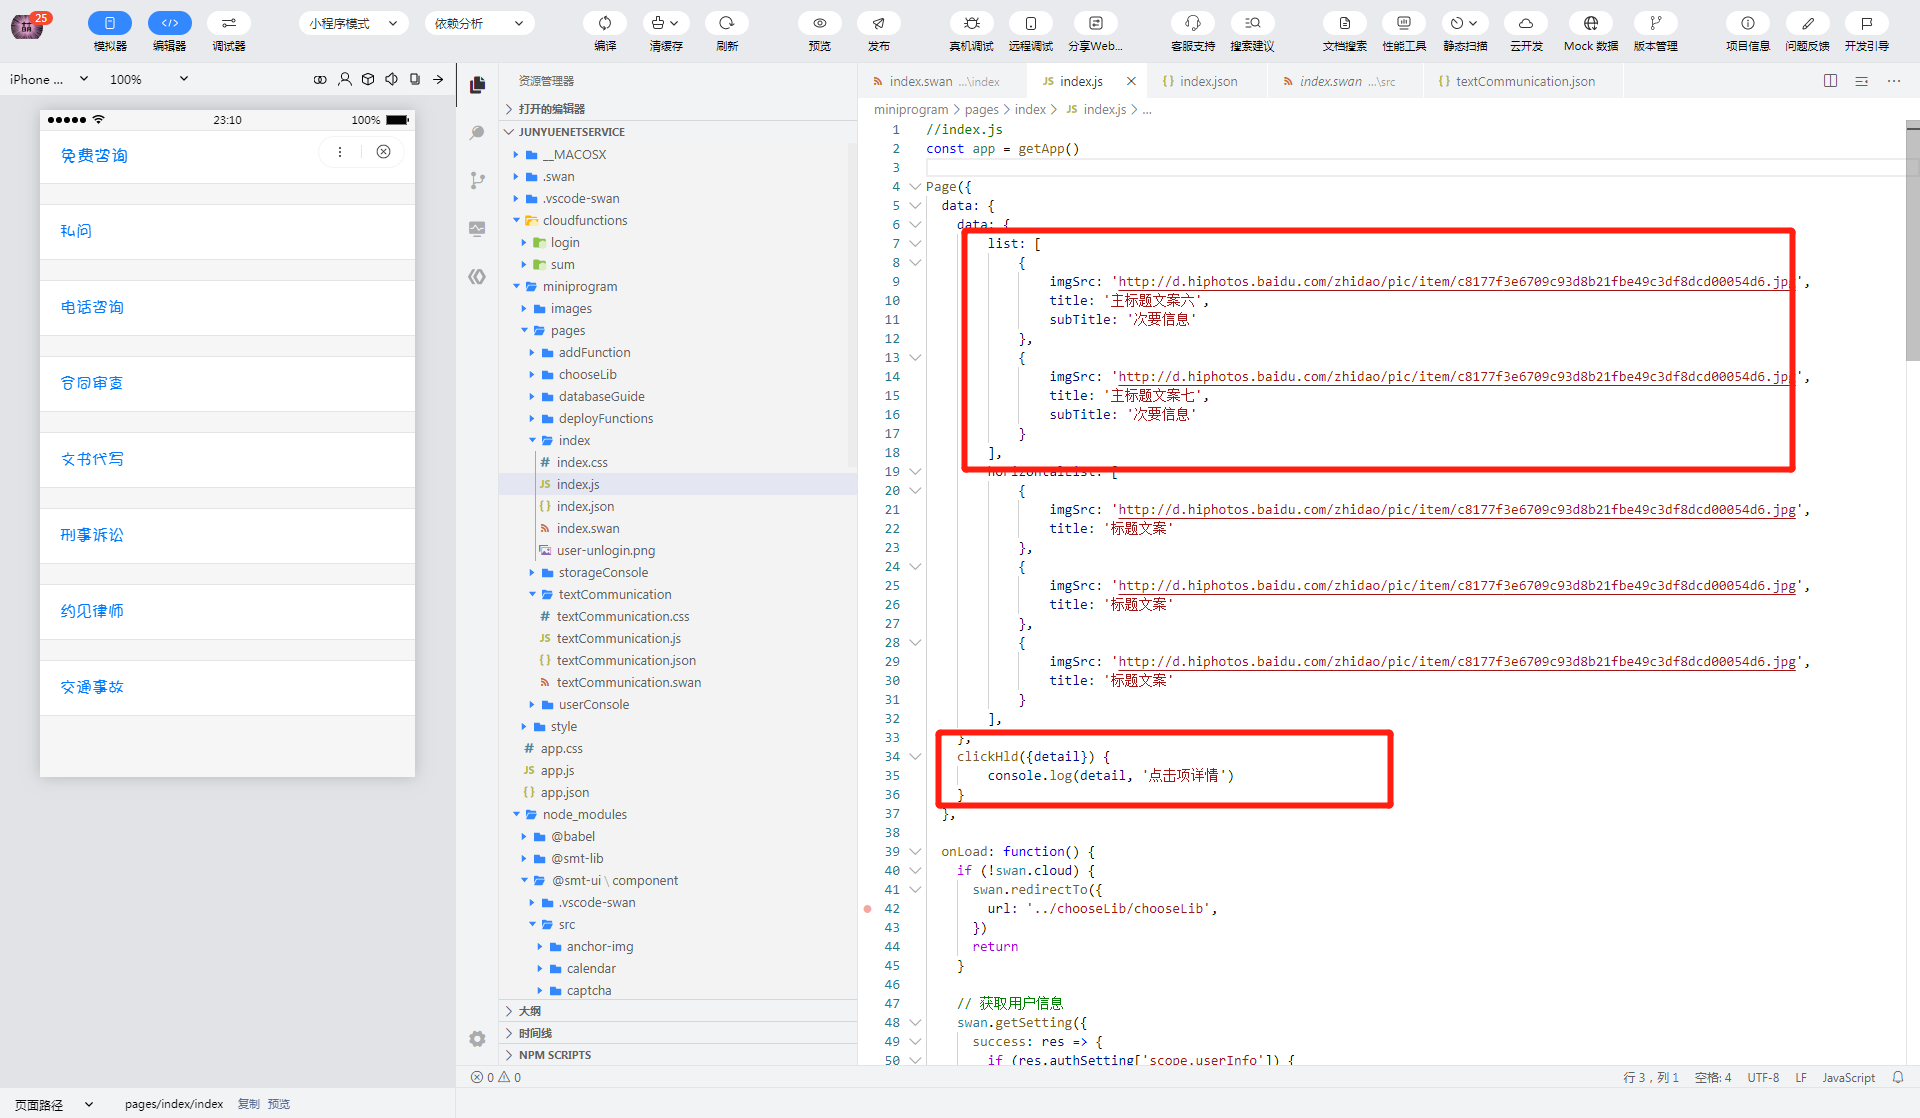1920x1118 pixels.
Task: Expand the node_modules @babel folder
Action: pos(573,836)
